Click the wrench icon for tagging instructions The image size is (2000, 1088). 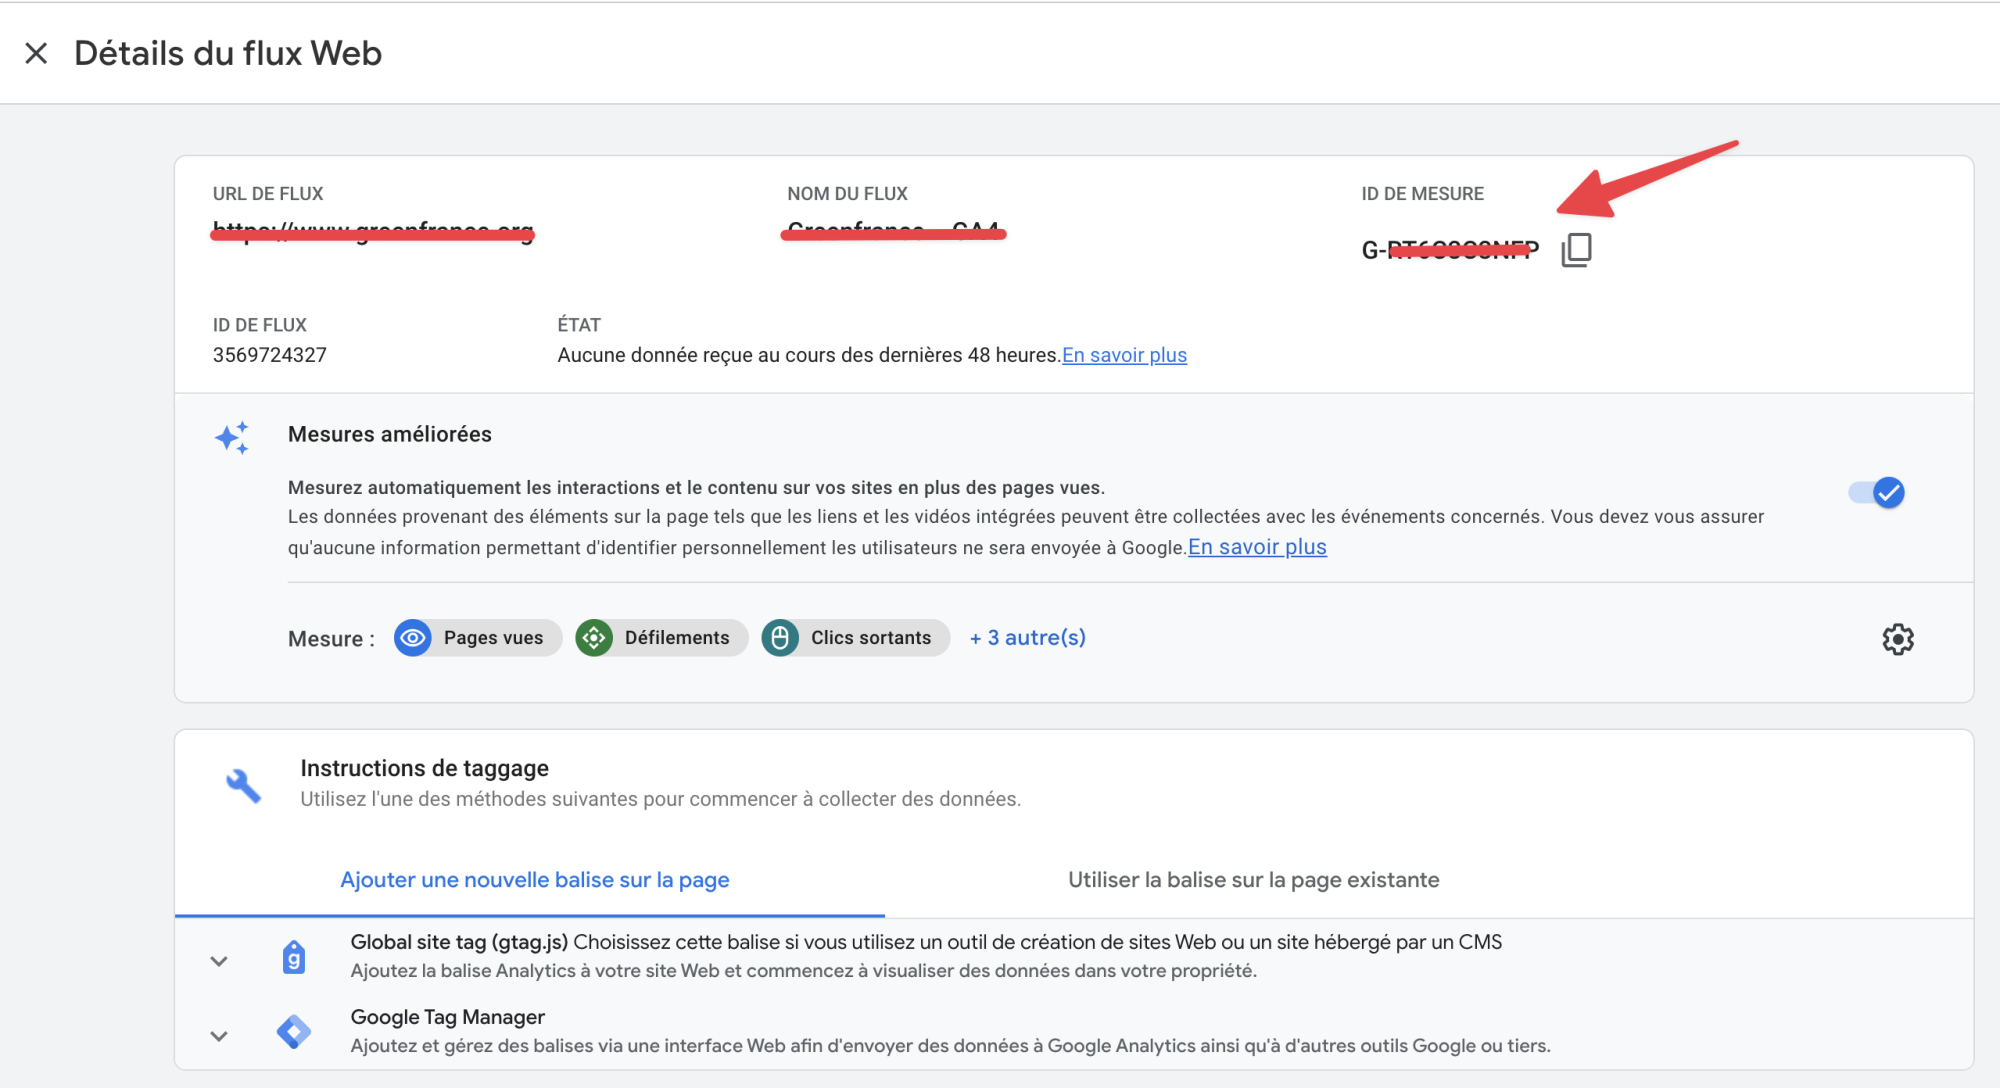243,785
